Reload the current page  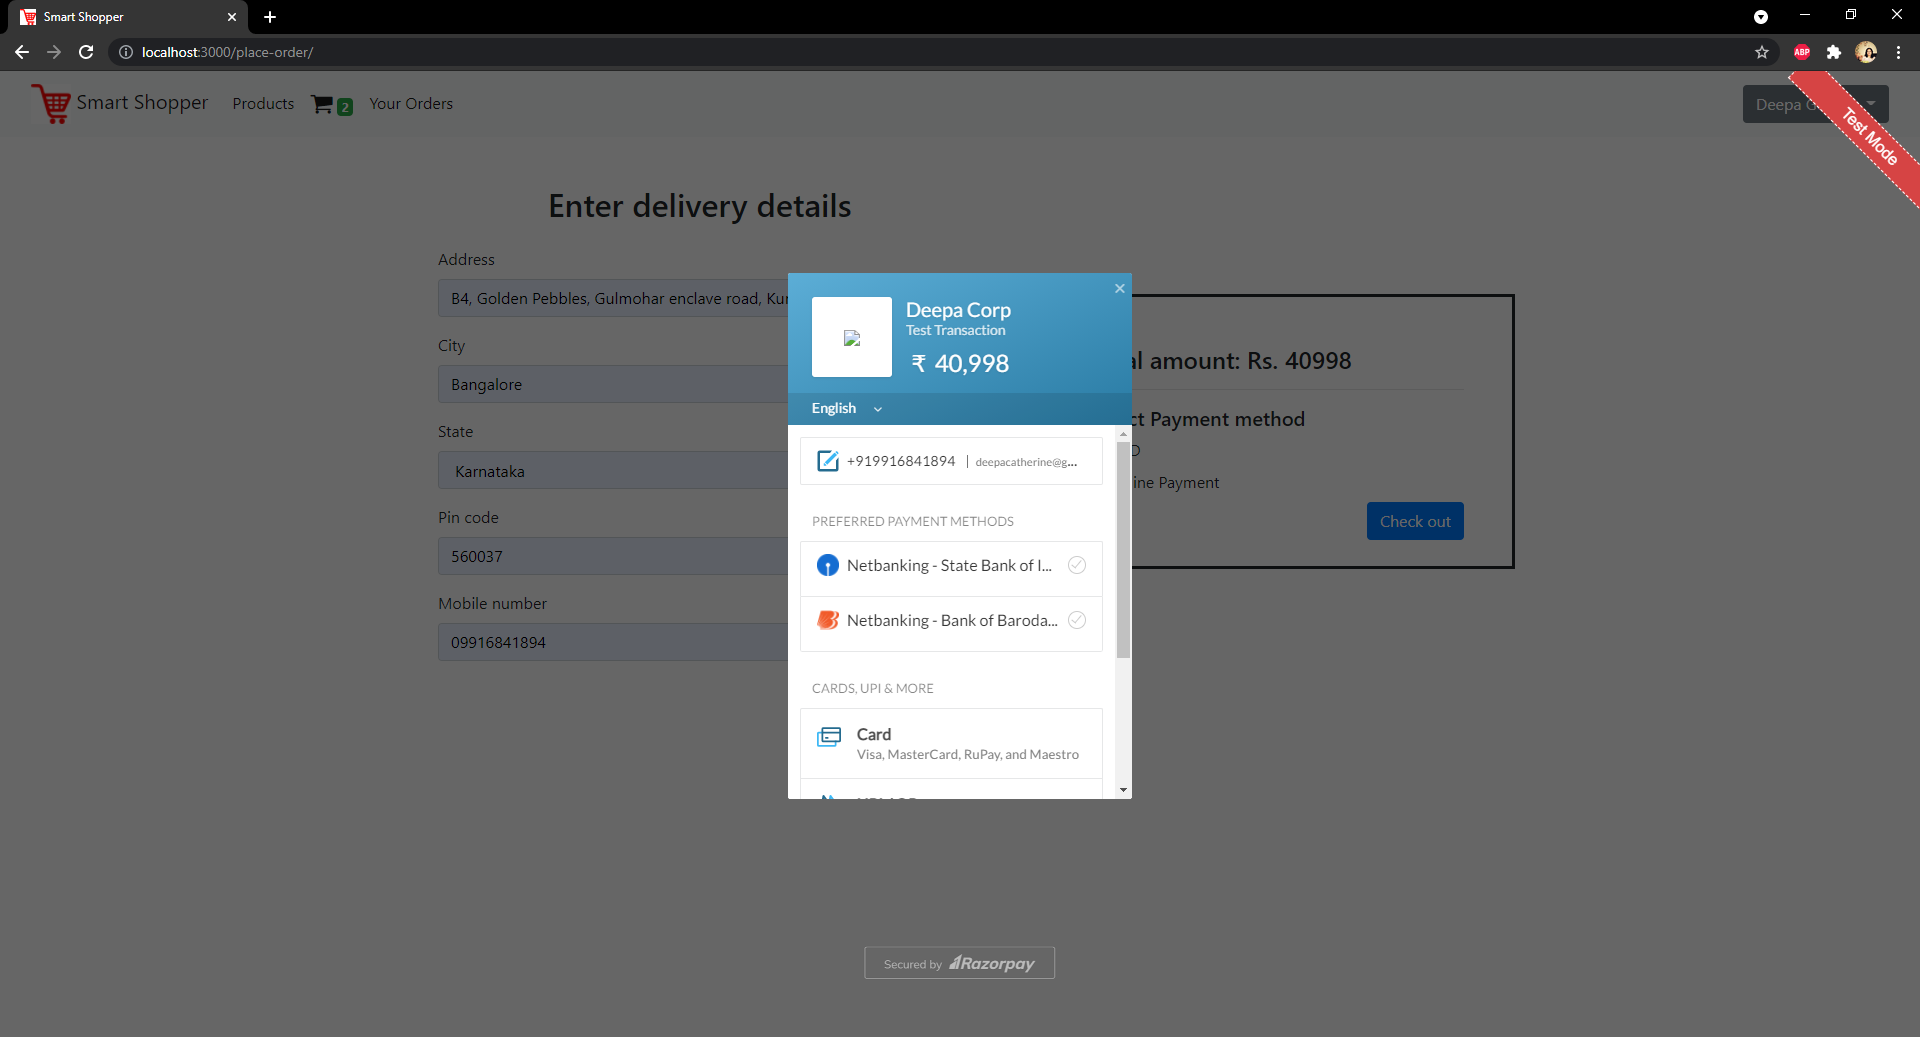tap(86, 52)
